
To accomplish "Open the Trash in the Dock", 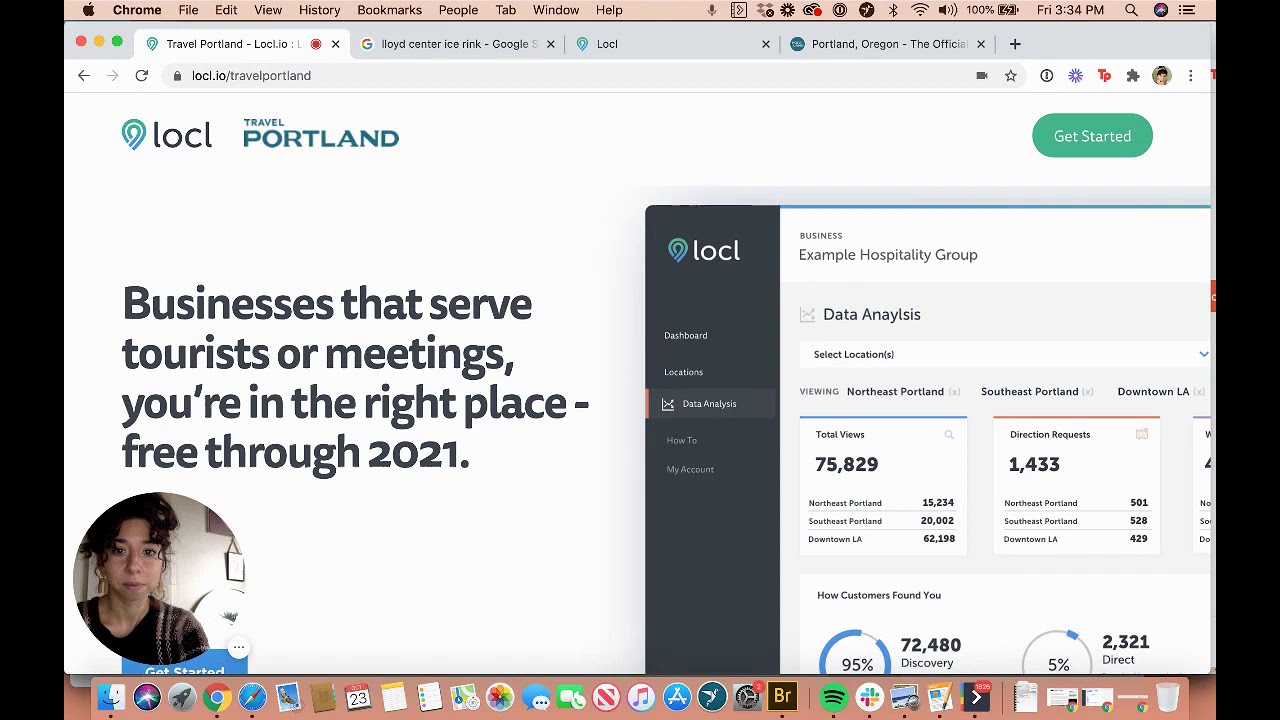I will pos(1167,697).
